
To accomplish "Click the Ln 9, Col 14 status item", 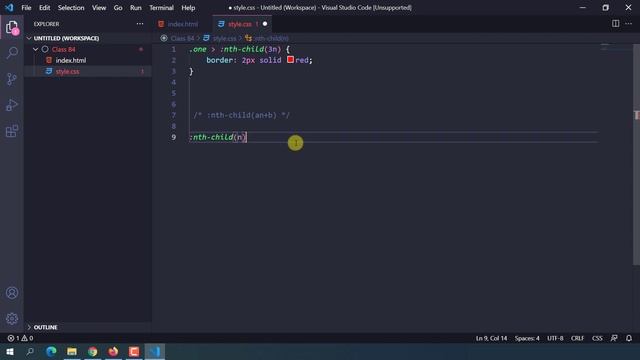I will [x=491, y=338].
